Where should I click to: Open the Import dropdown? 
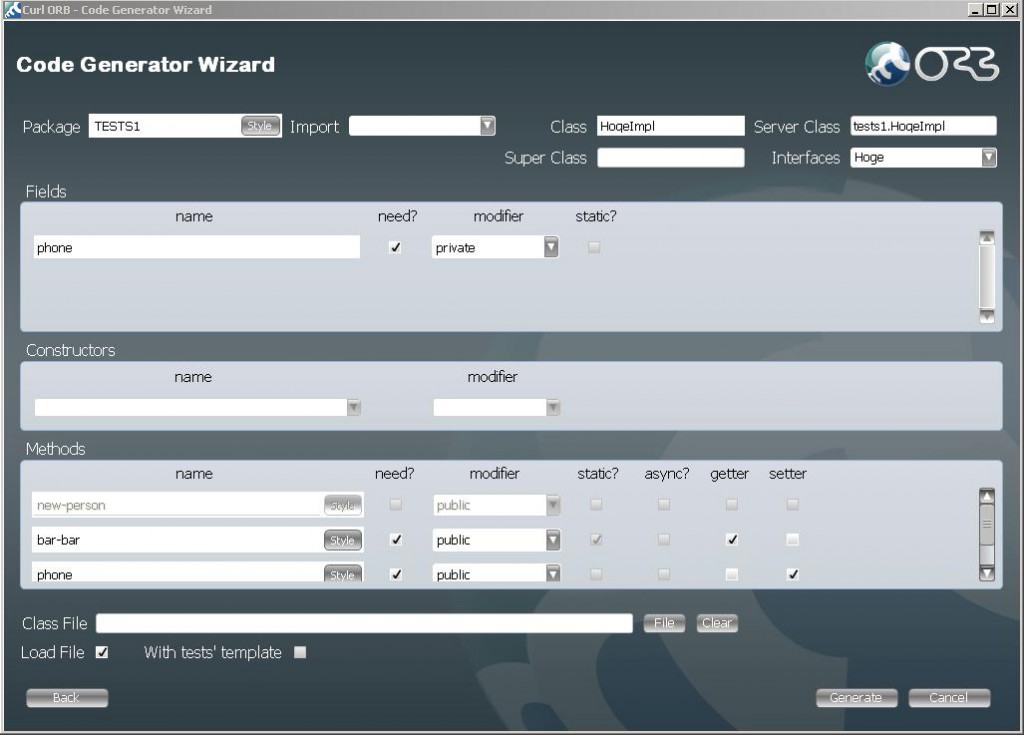point(487,125)
